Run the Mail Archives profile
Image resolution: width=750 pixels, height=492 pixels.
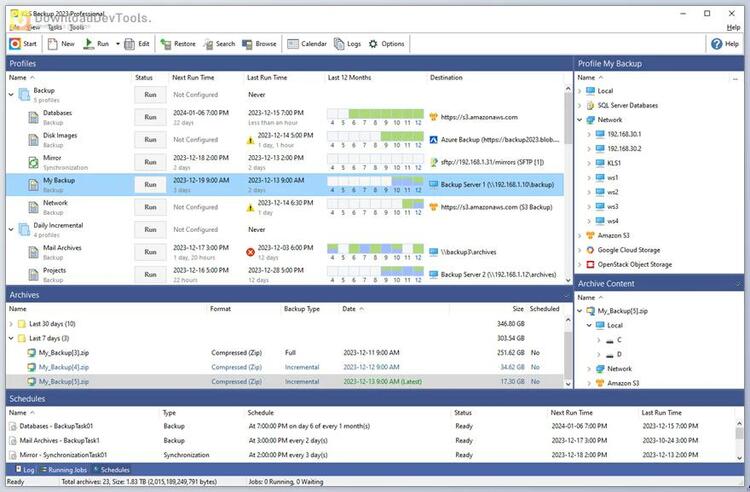[150, 252]
